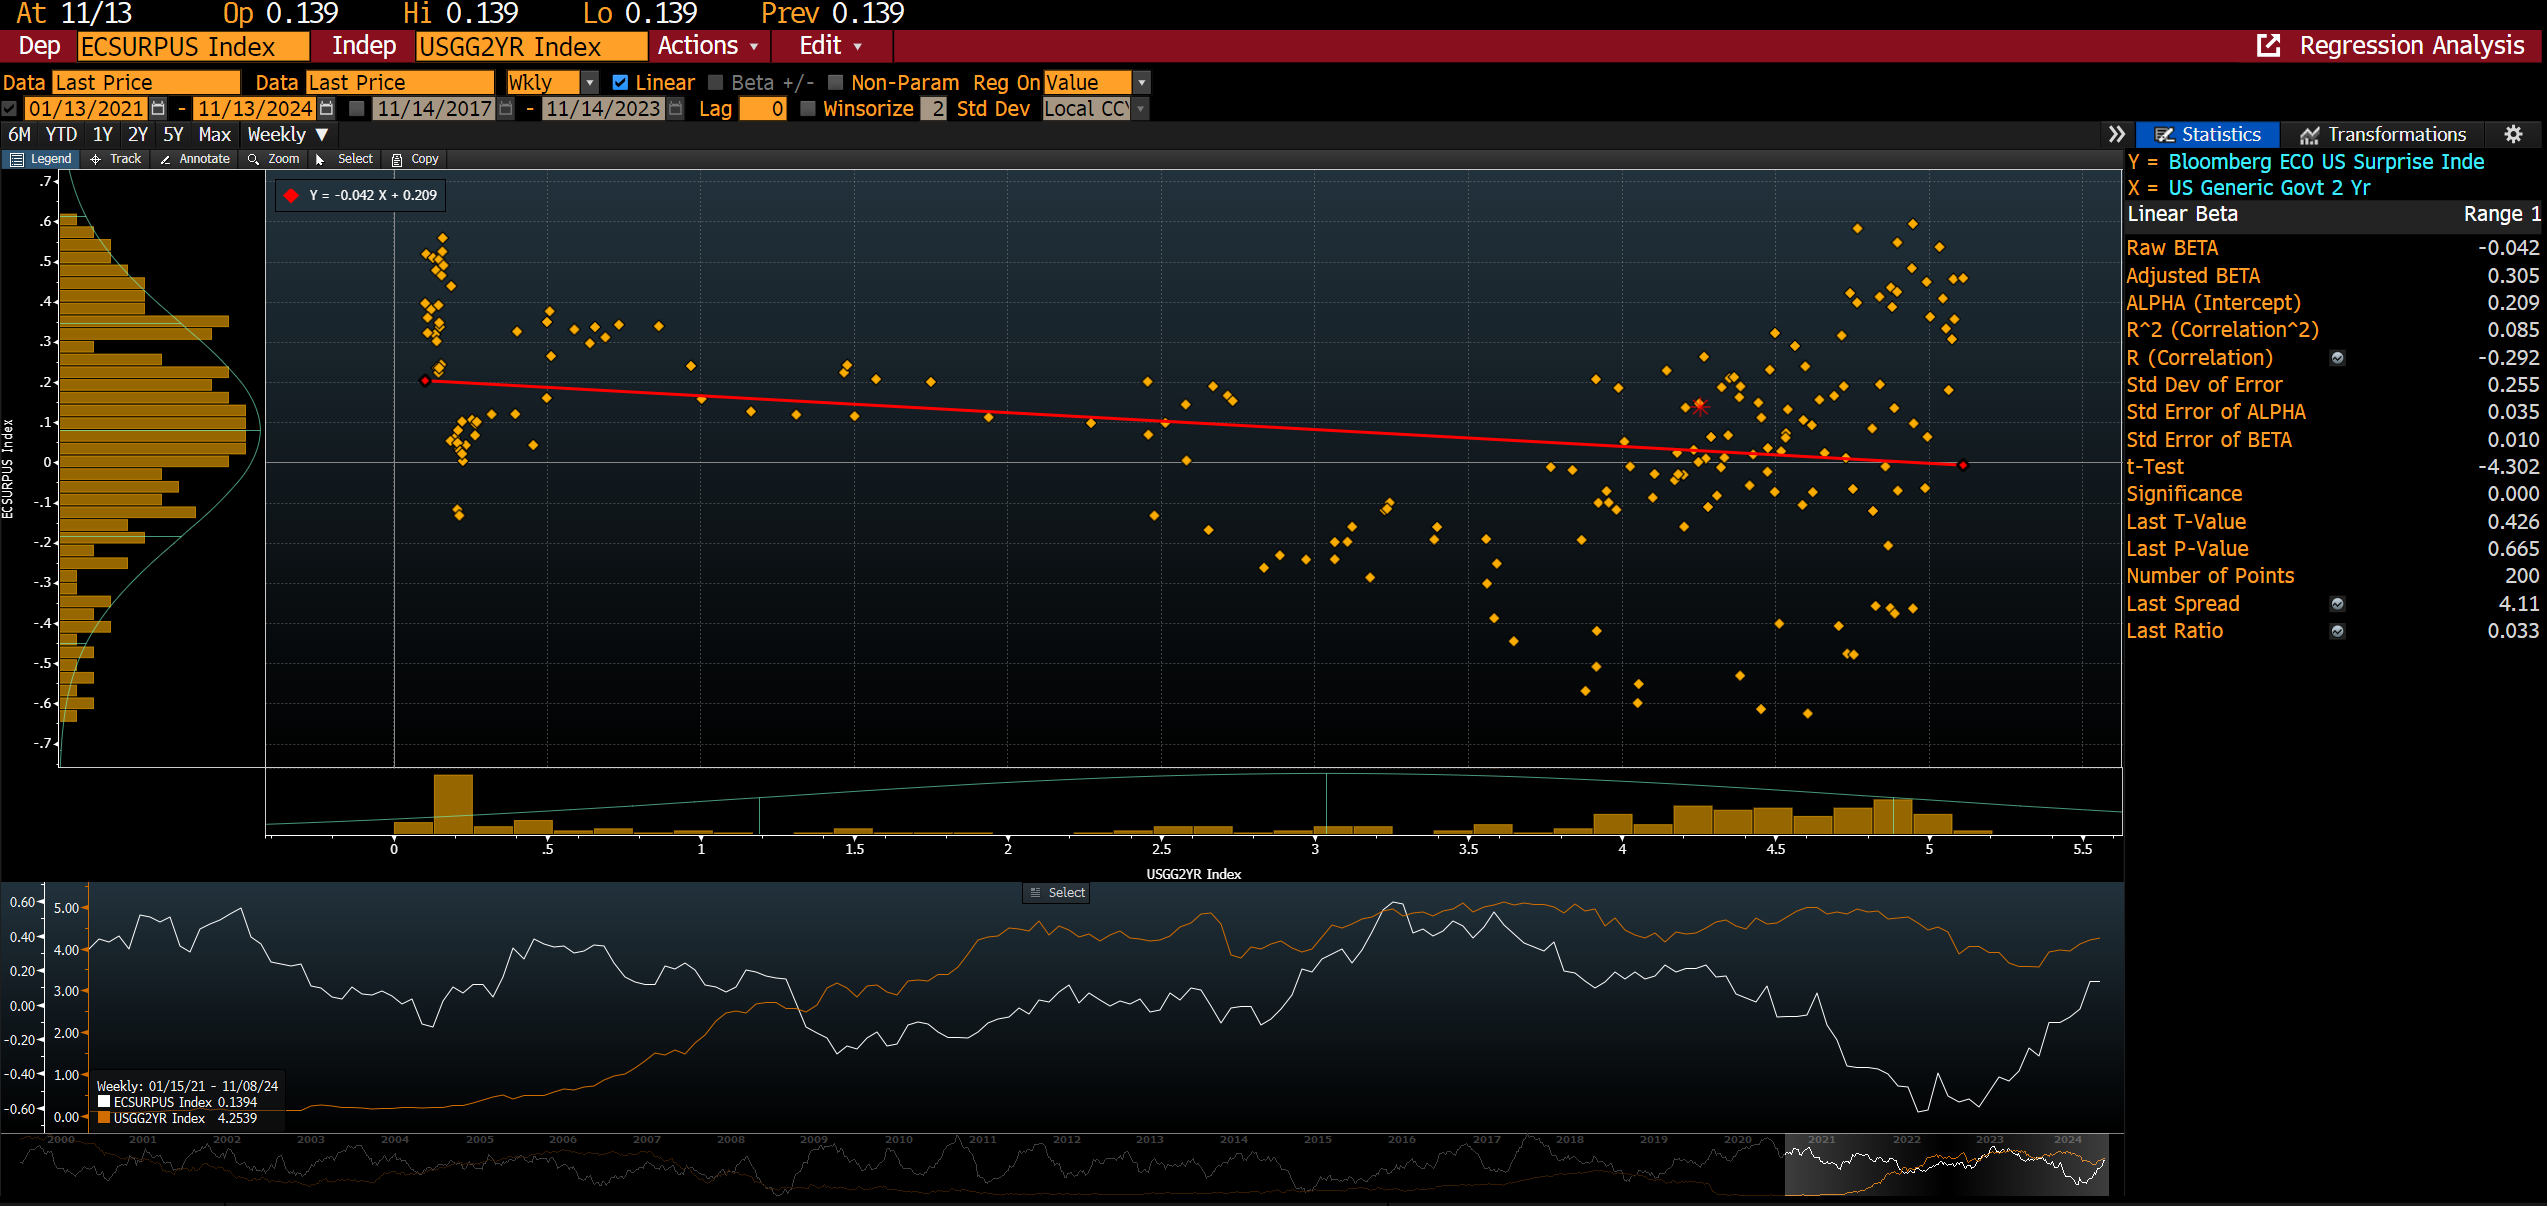2547x1206 pixels.
Task: Click the Lag value field
Action: 763,108
